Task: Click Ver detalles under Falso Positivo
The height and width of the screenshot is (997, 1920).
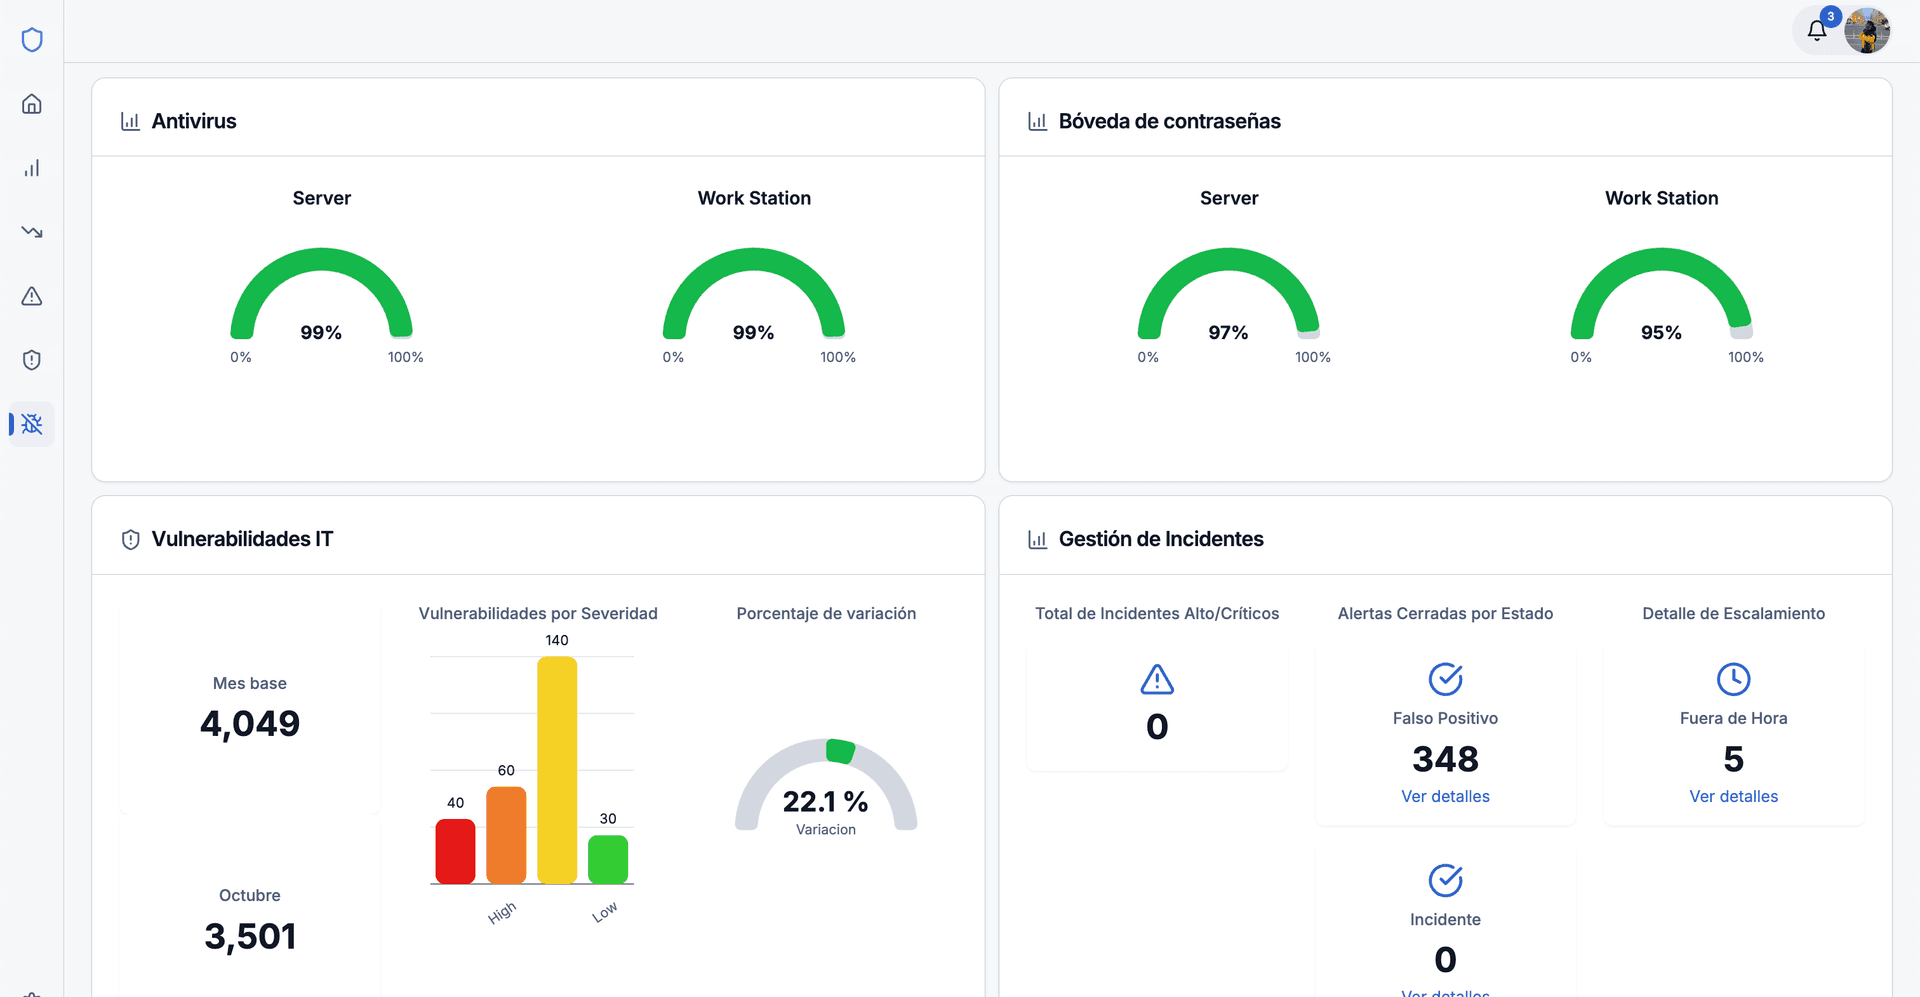Action: (1445, 796)
